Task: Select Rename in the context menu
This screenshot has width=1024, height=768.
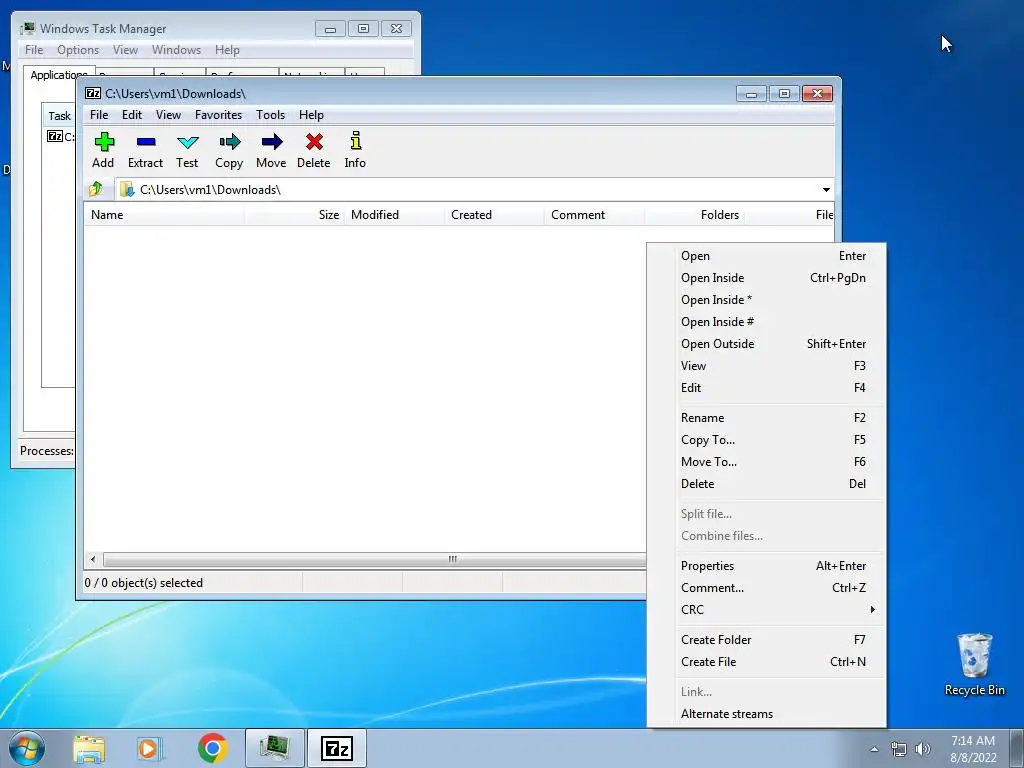Action: 767,418
